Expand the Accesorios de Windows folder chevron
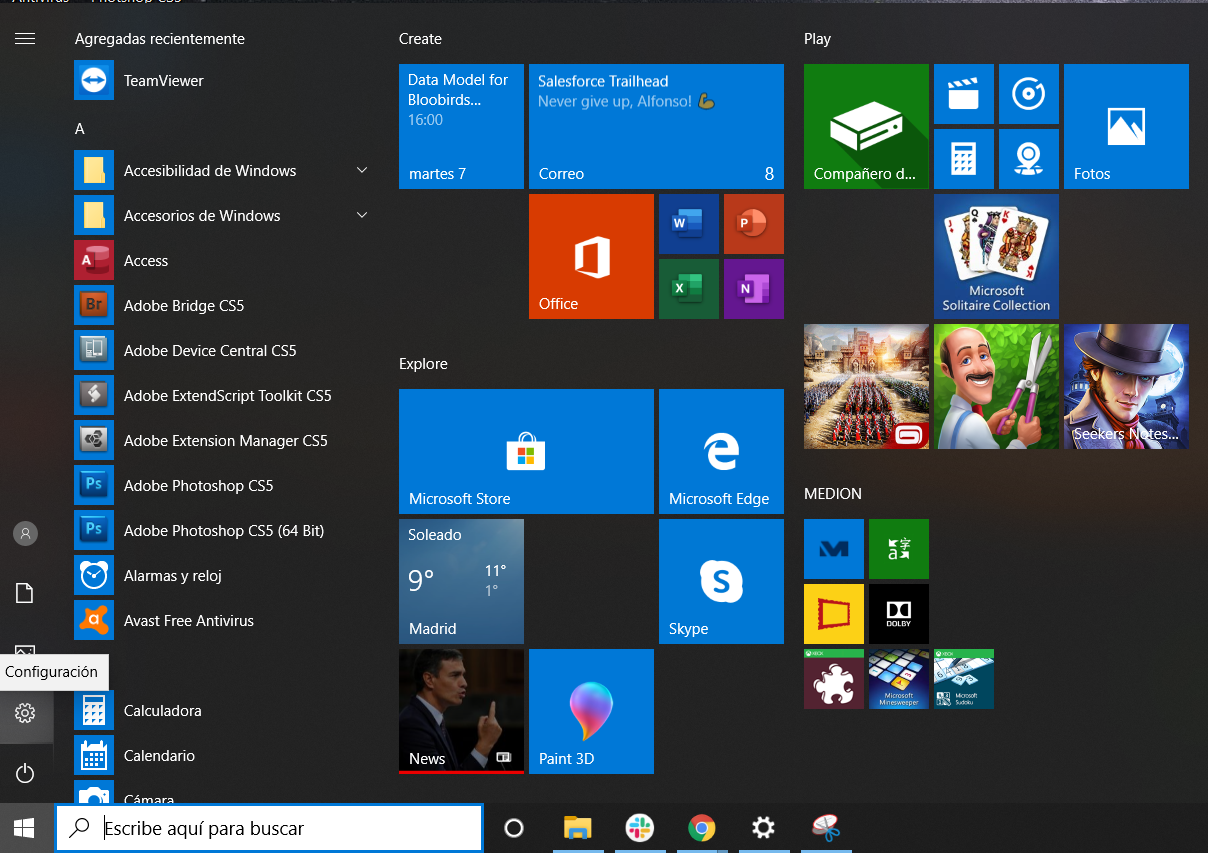 pos(362,216)
